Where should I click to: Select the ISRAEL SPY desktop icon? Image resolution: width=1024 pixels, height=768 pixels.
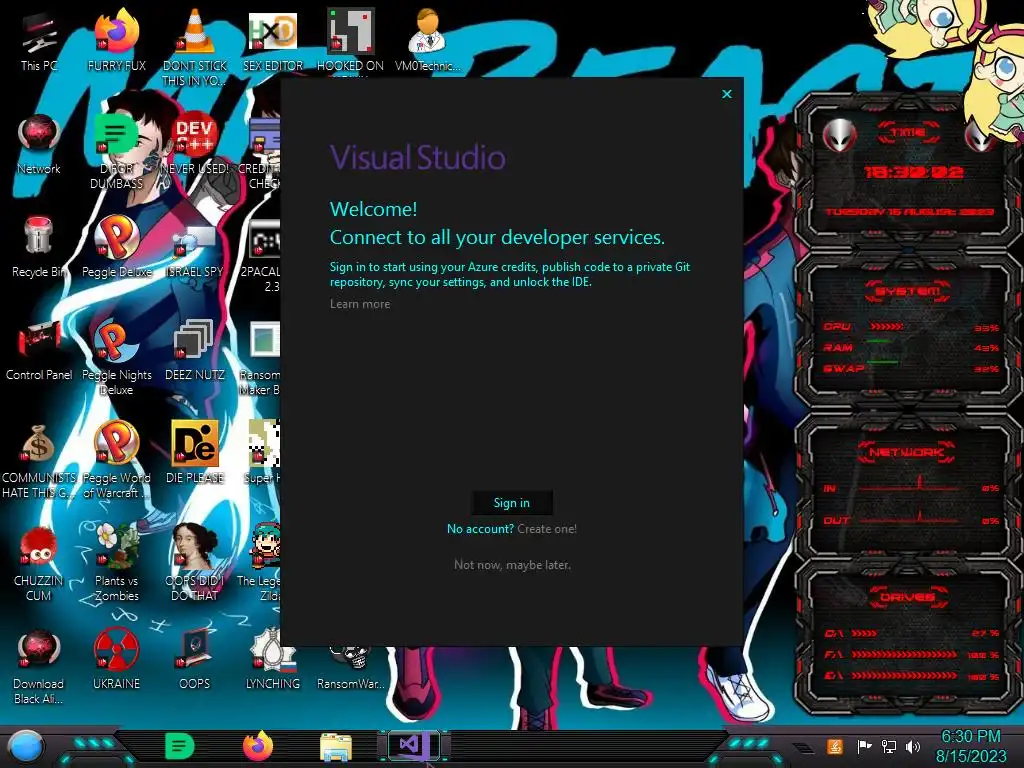[x=195, y=248]
